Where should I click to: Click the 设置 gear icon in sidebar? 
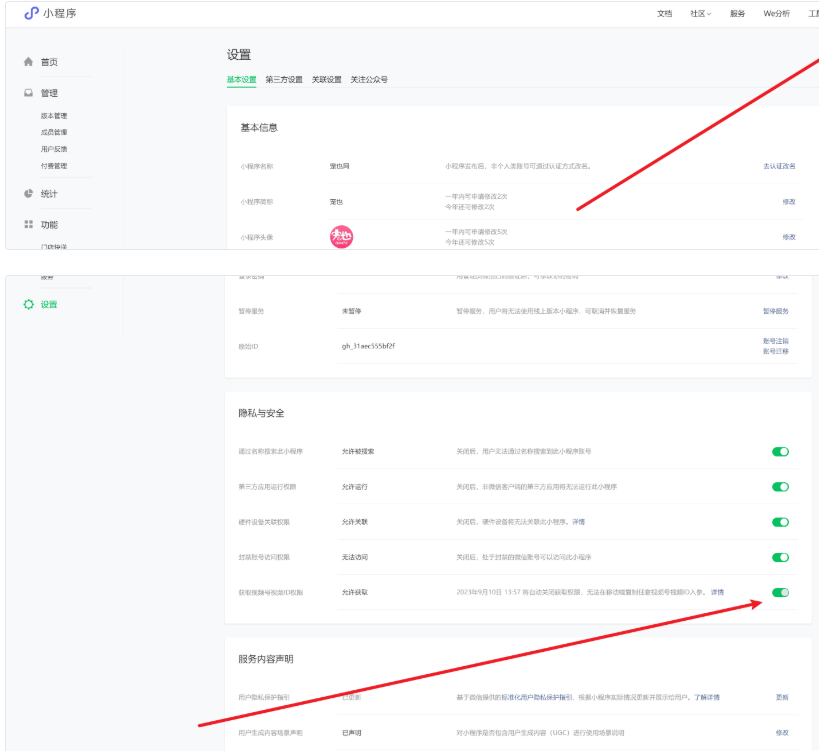pyautogui.click(x=28, y=304)
